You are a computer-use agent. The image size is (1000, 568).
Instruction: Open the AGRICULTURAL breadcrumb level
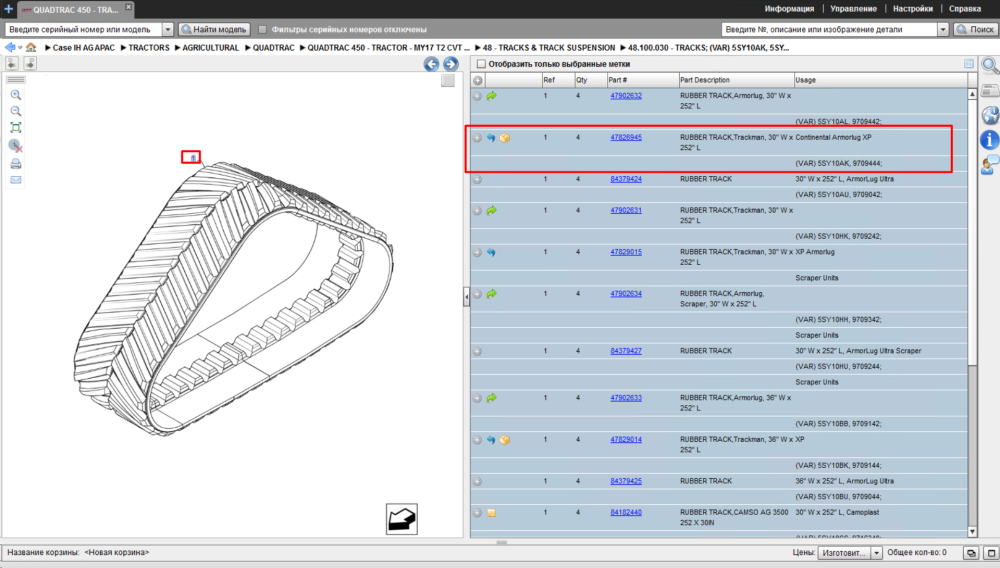[210, 48]
